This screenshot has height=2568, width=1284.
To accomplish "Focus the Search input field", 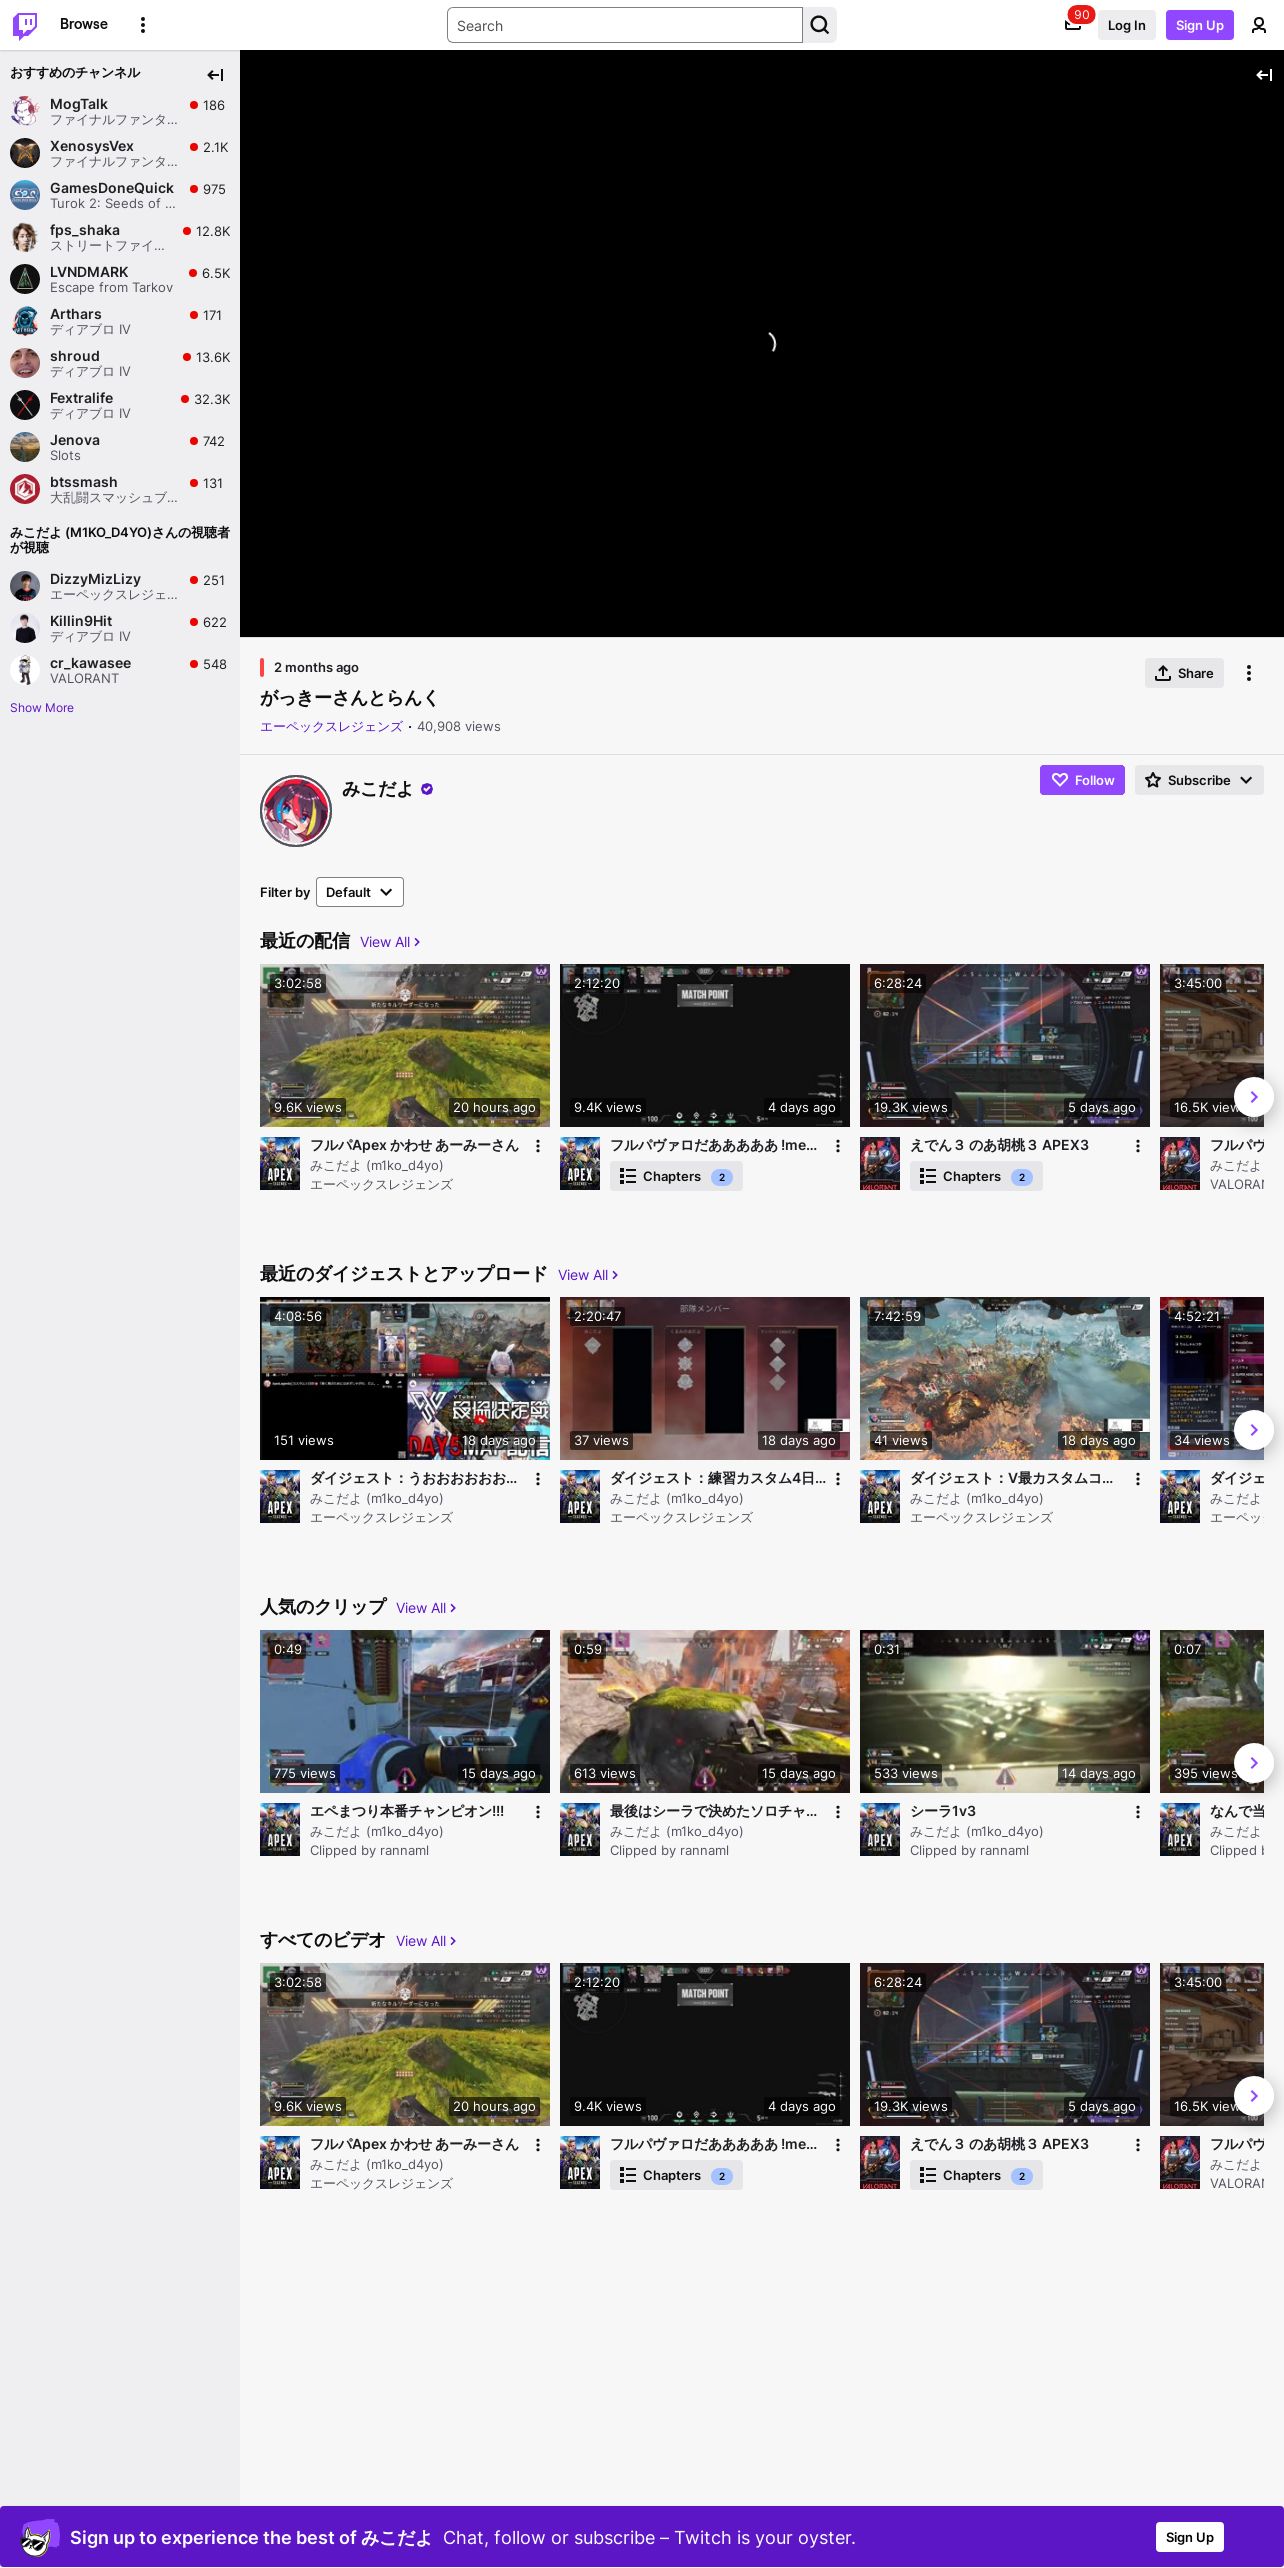I will pyautogui.click(x=625, y=25).
